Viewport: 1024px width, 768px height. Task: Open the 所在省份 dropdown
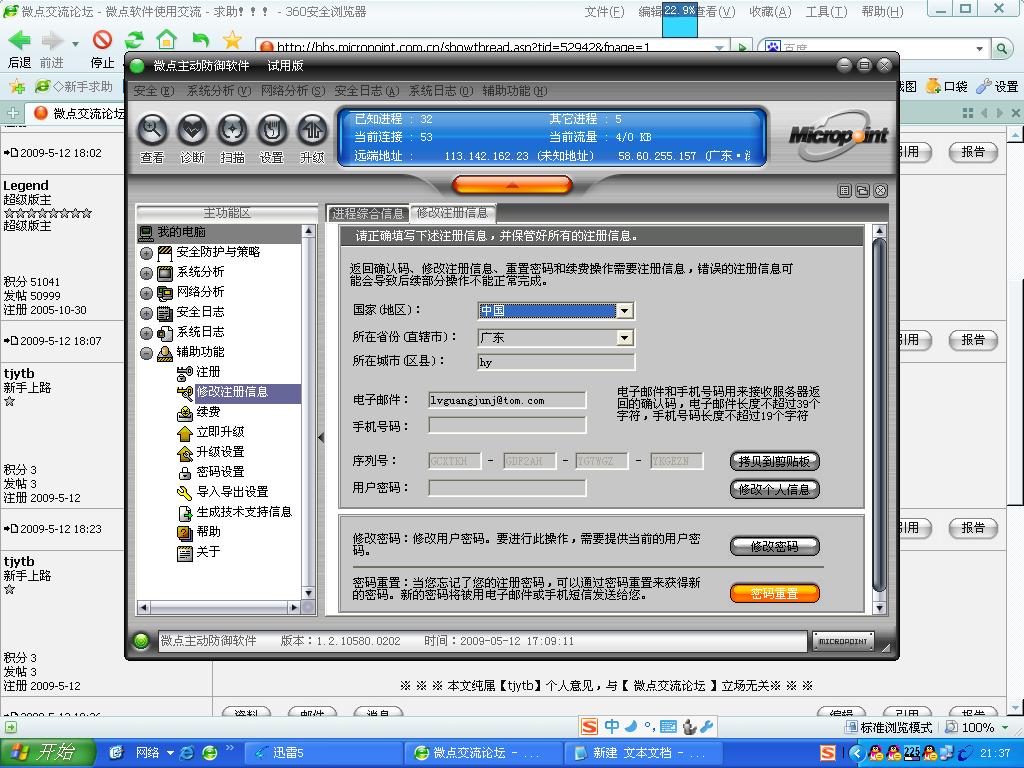[625, 338]
